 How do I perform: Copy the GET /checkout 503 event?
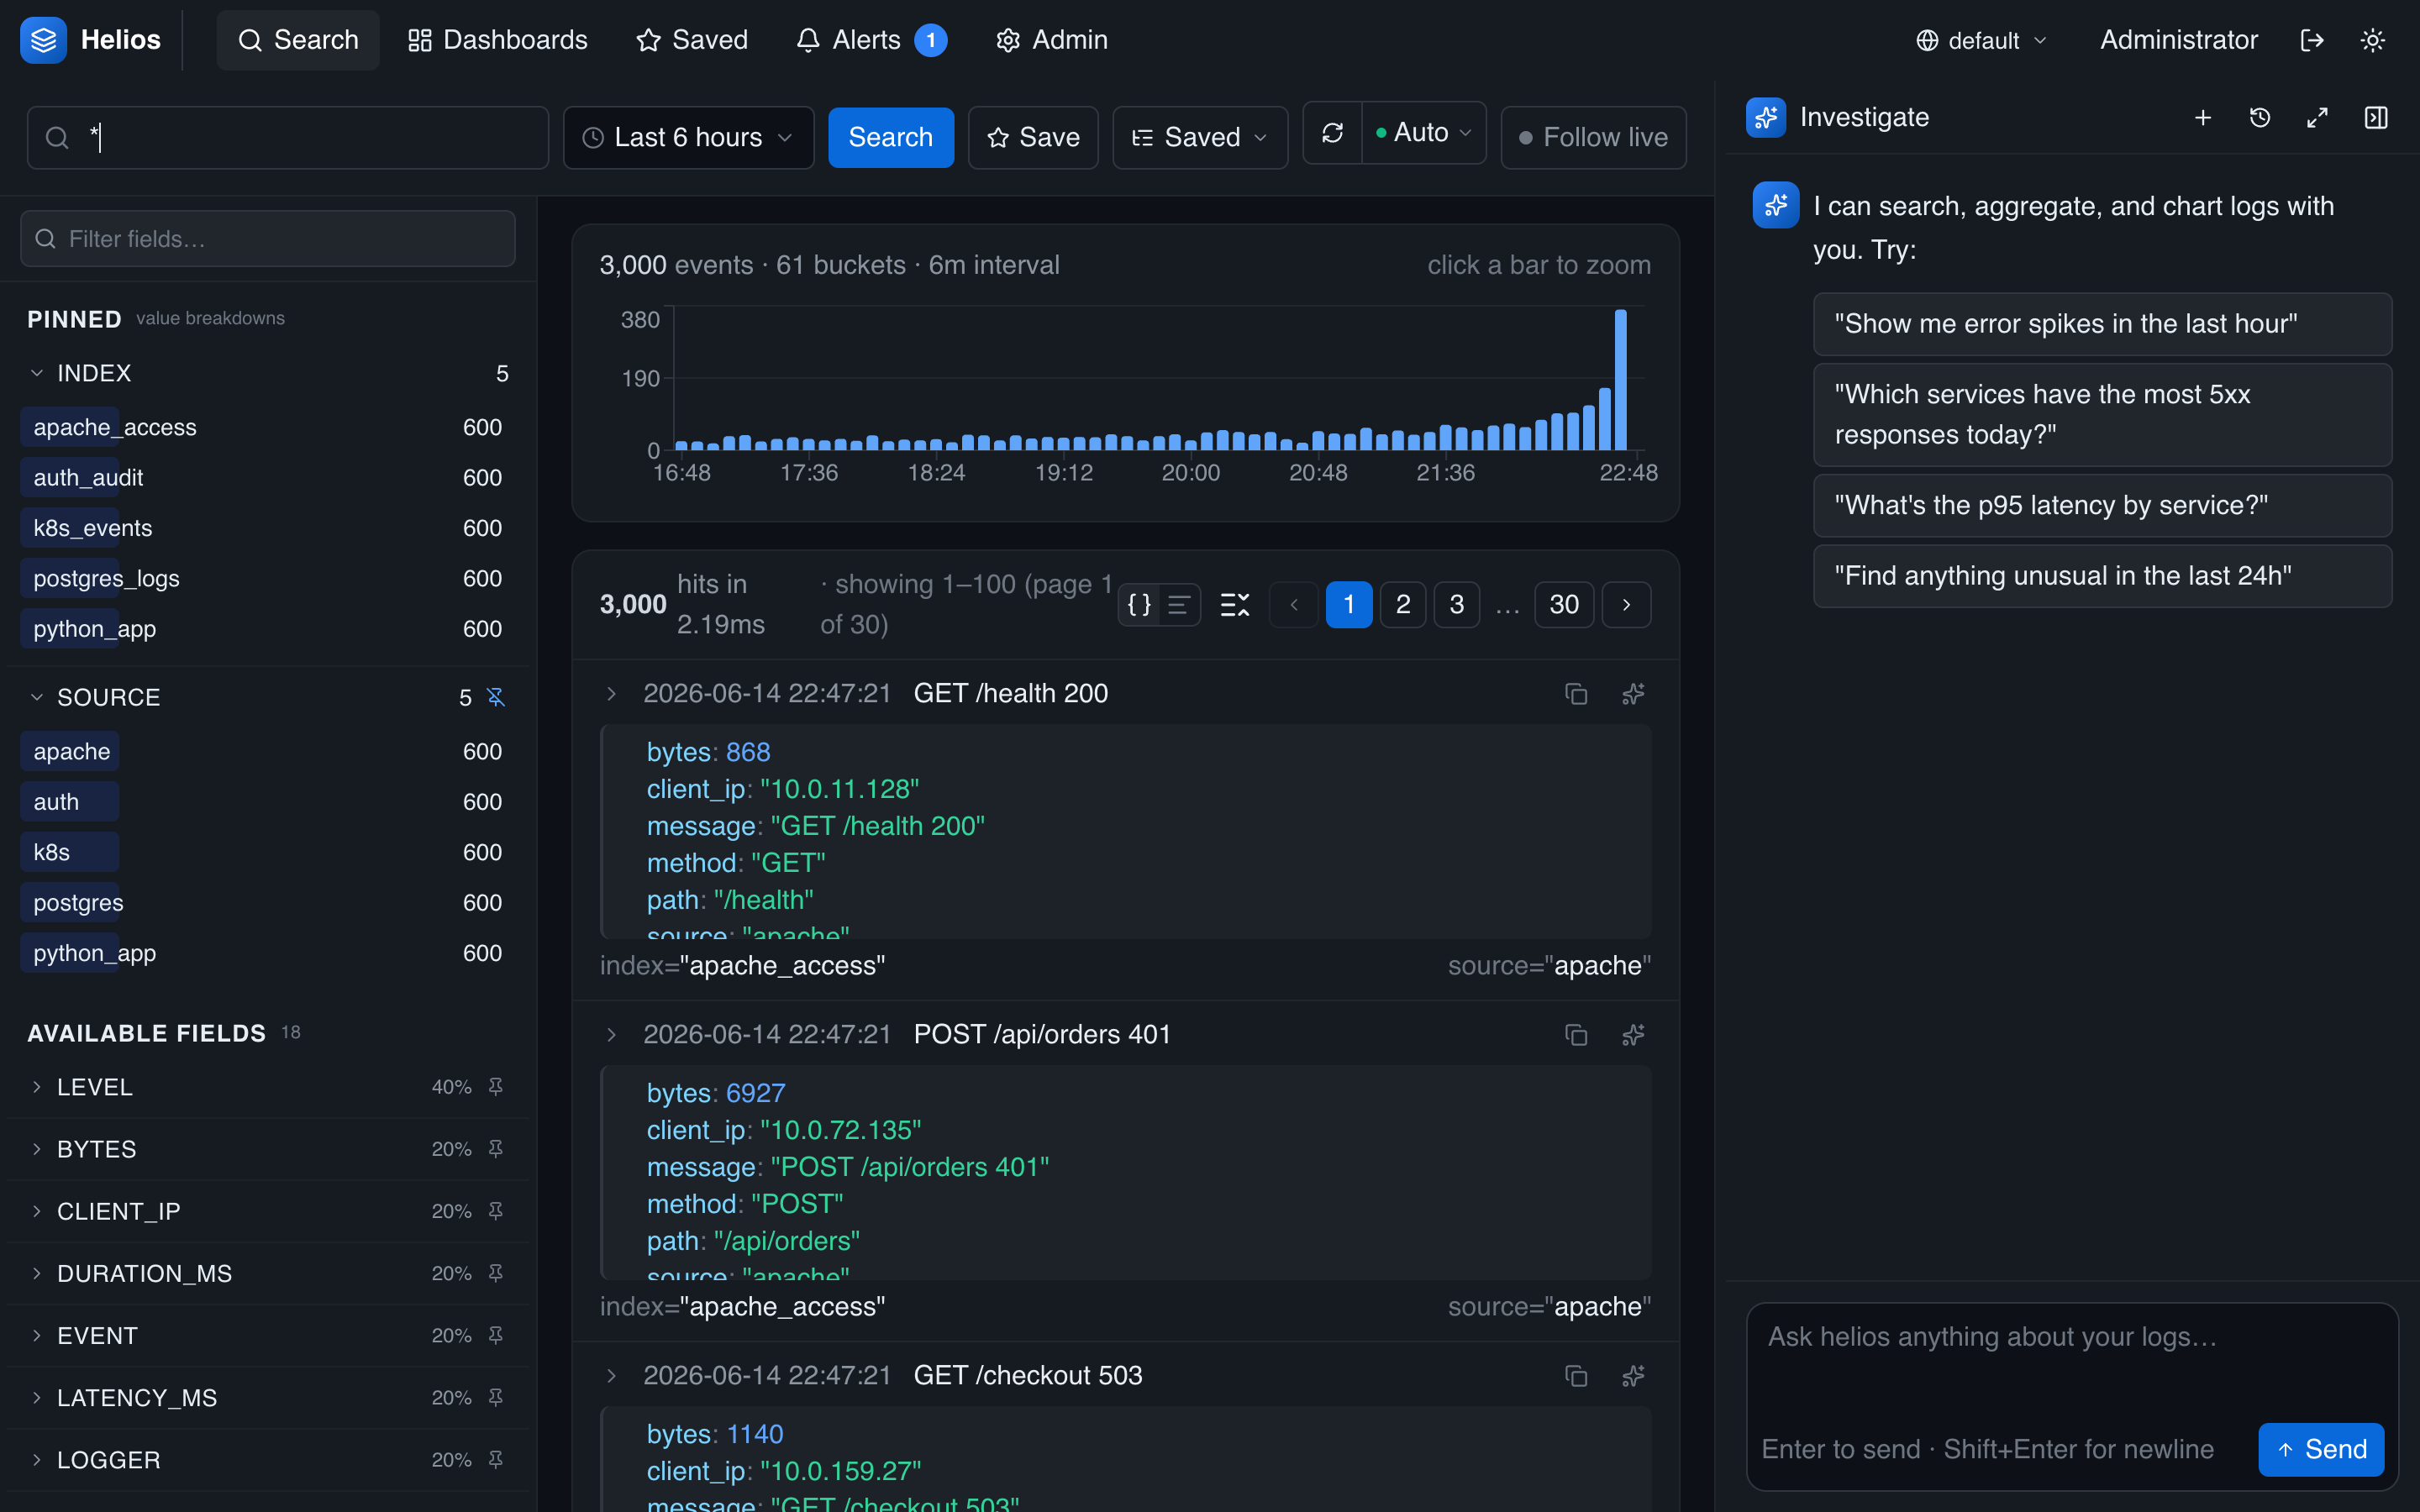pos(1576,1376)
